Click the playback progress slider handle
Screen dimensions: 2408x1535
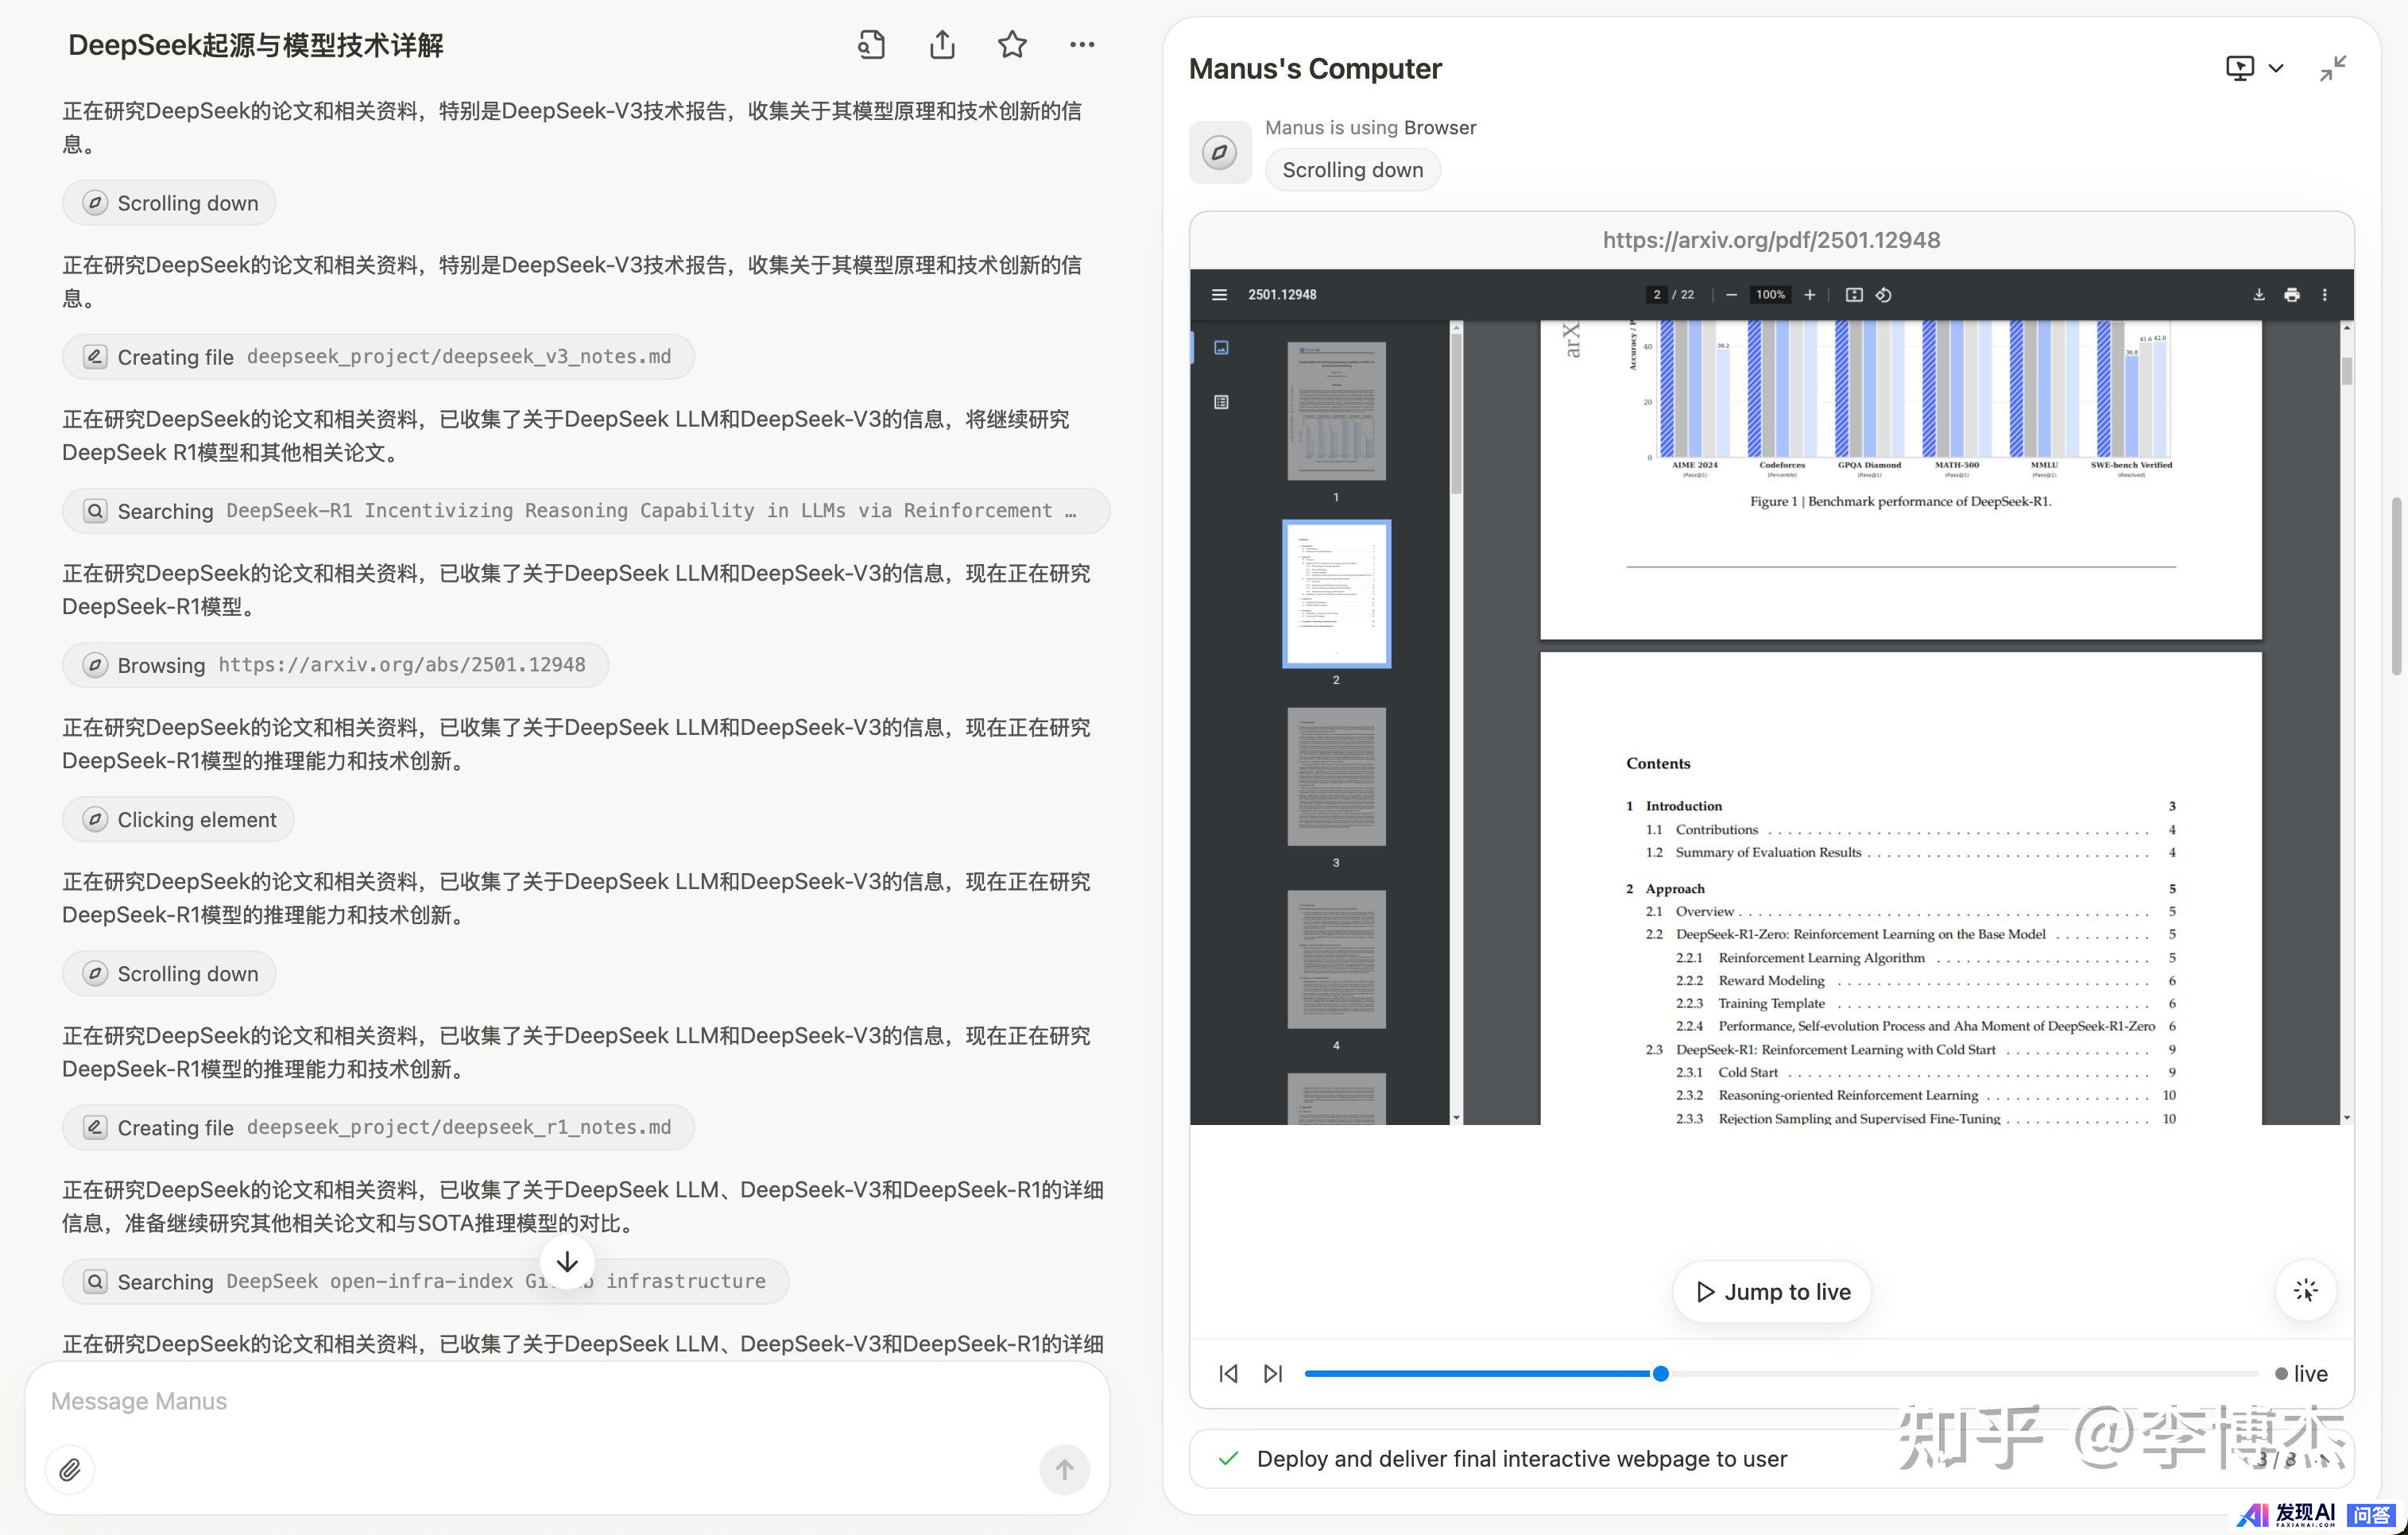[x=1660, y=1373]
